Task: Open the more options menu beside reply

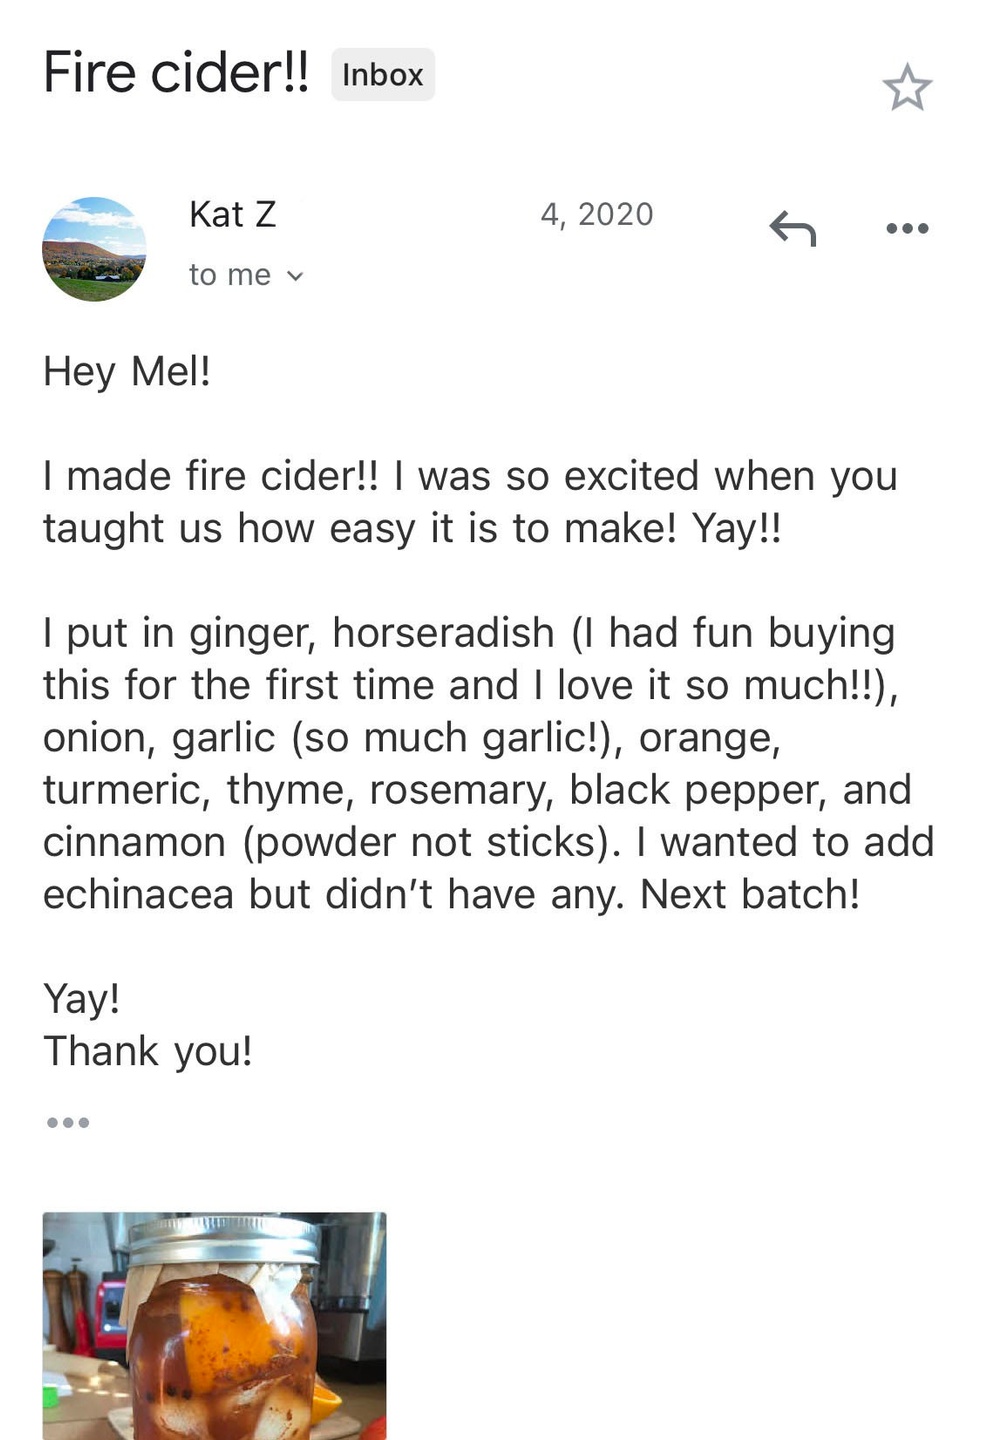Action: [907, 229]
